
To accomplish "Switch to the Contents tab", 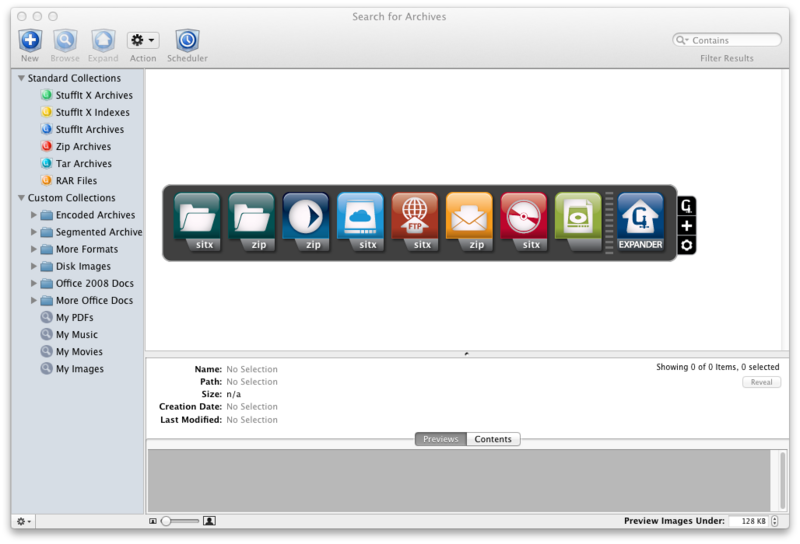I will 493,439.
